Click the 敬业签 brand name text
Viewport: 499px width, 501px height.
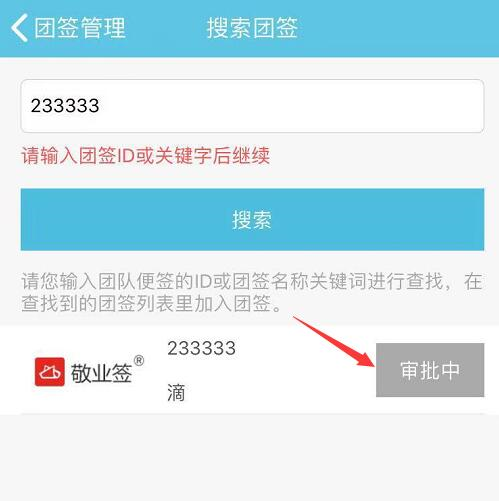(x=101, y=373)
